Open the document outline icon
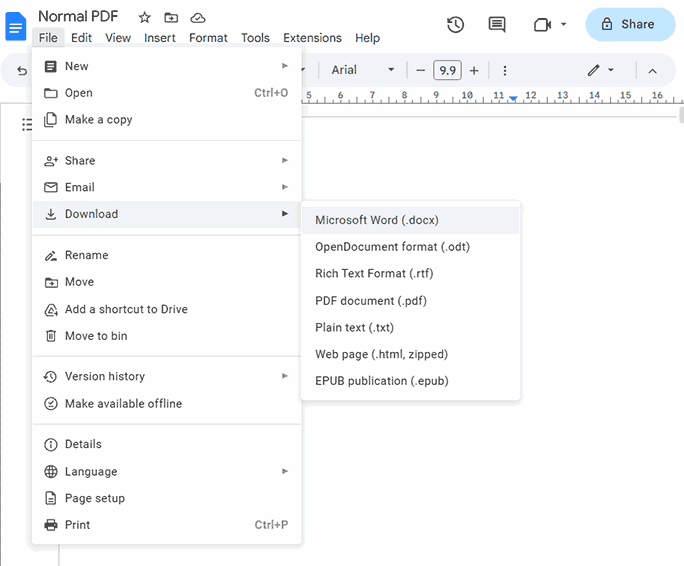The width and height of the screenshot is (684, 566). coord(27,124)
